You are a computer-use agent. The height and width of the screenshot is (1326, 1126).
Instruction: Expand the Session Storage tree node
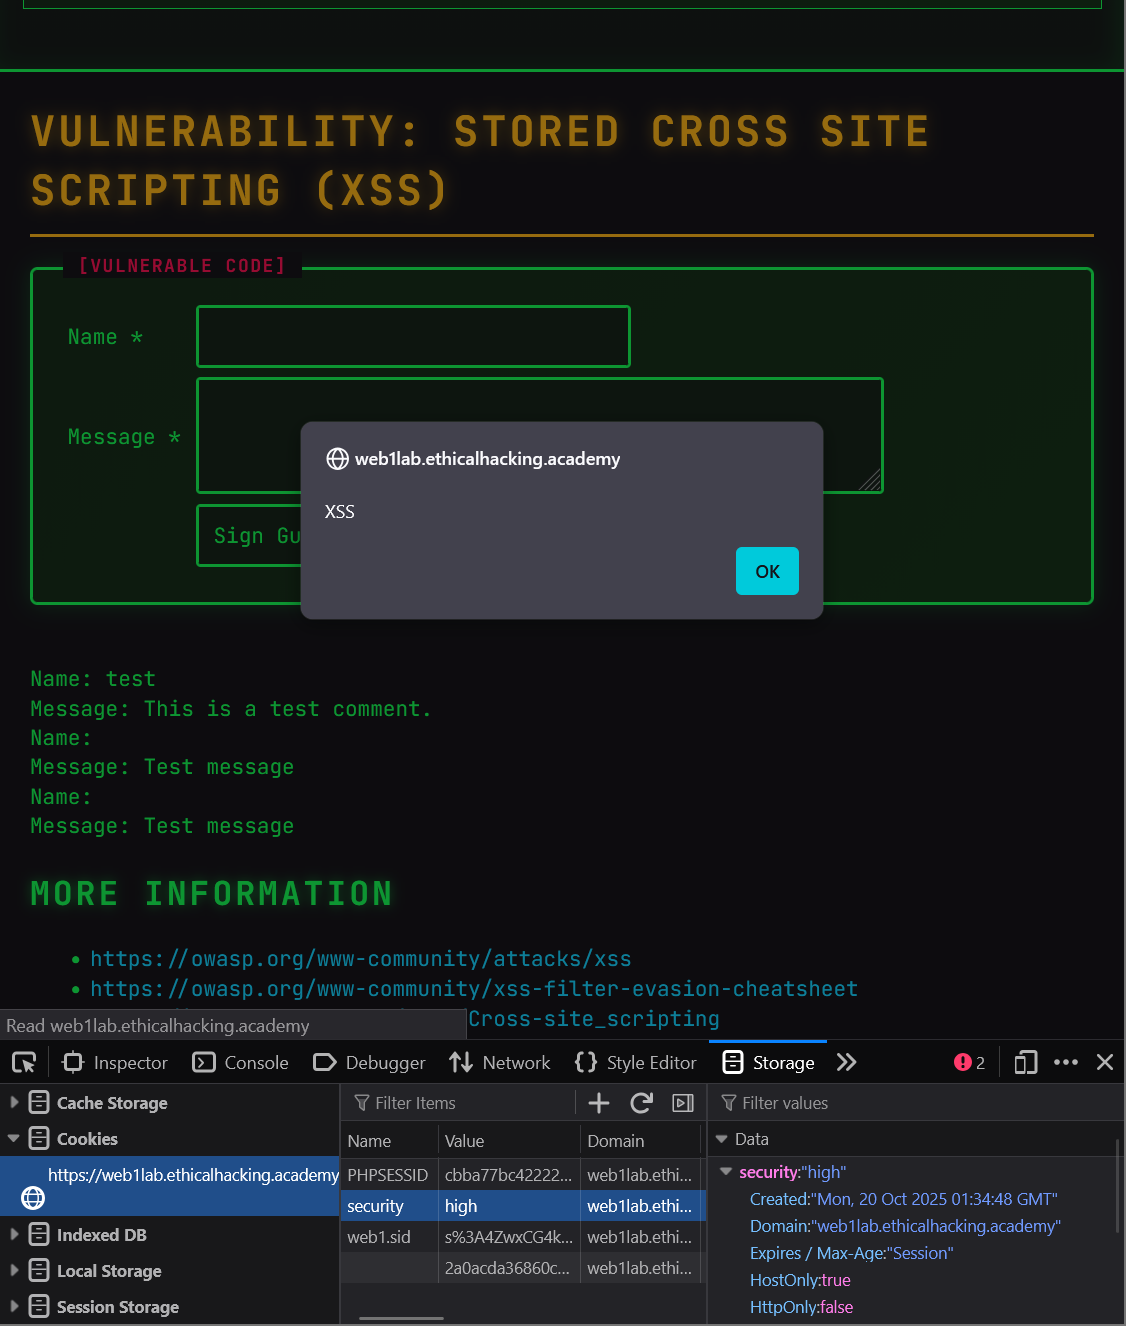click(x=14, y=1306)
